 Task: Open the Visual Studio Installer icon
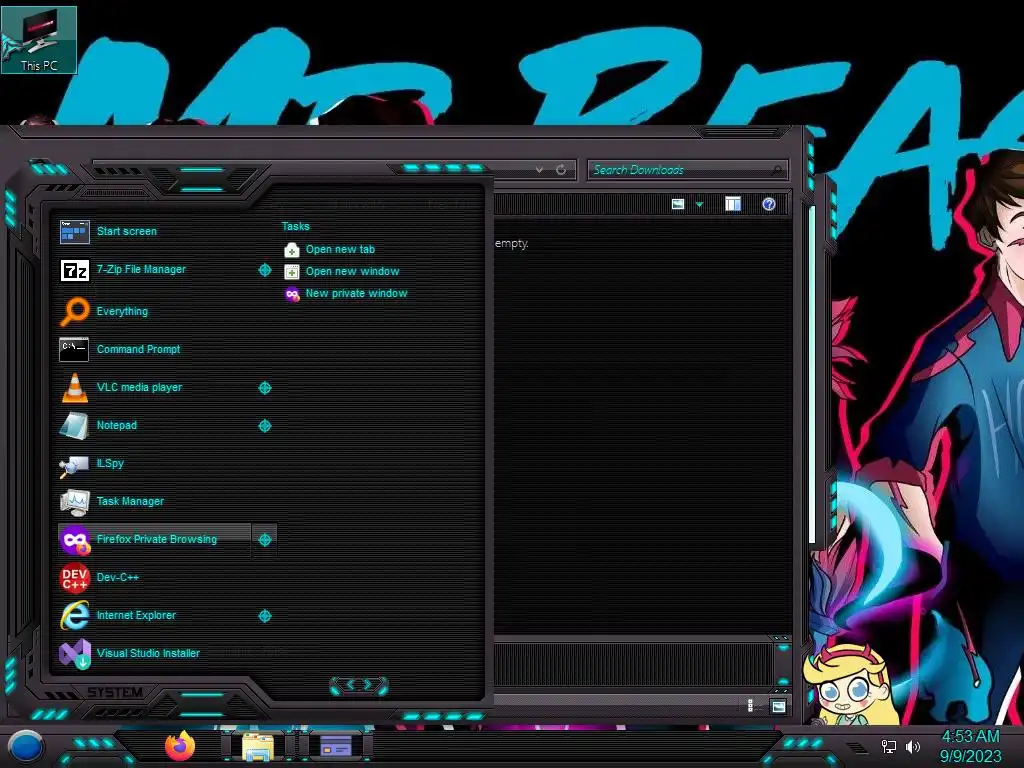pyautogui.click(x=74, y=654)
